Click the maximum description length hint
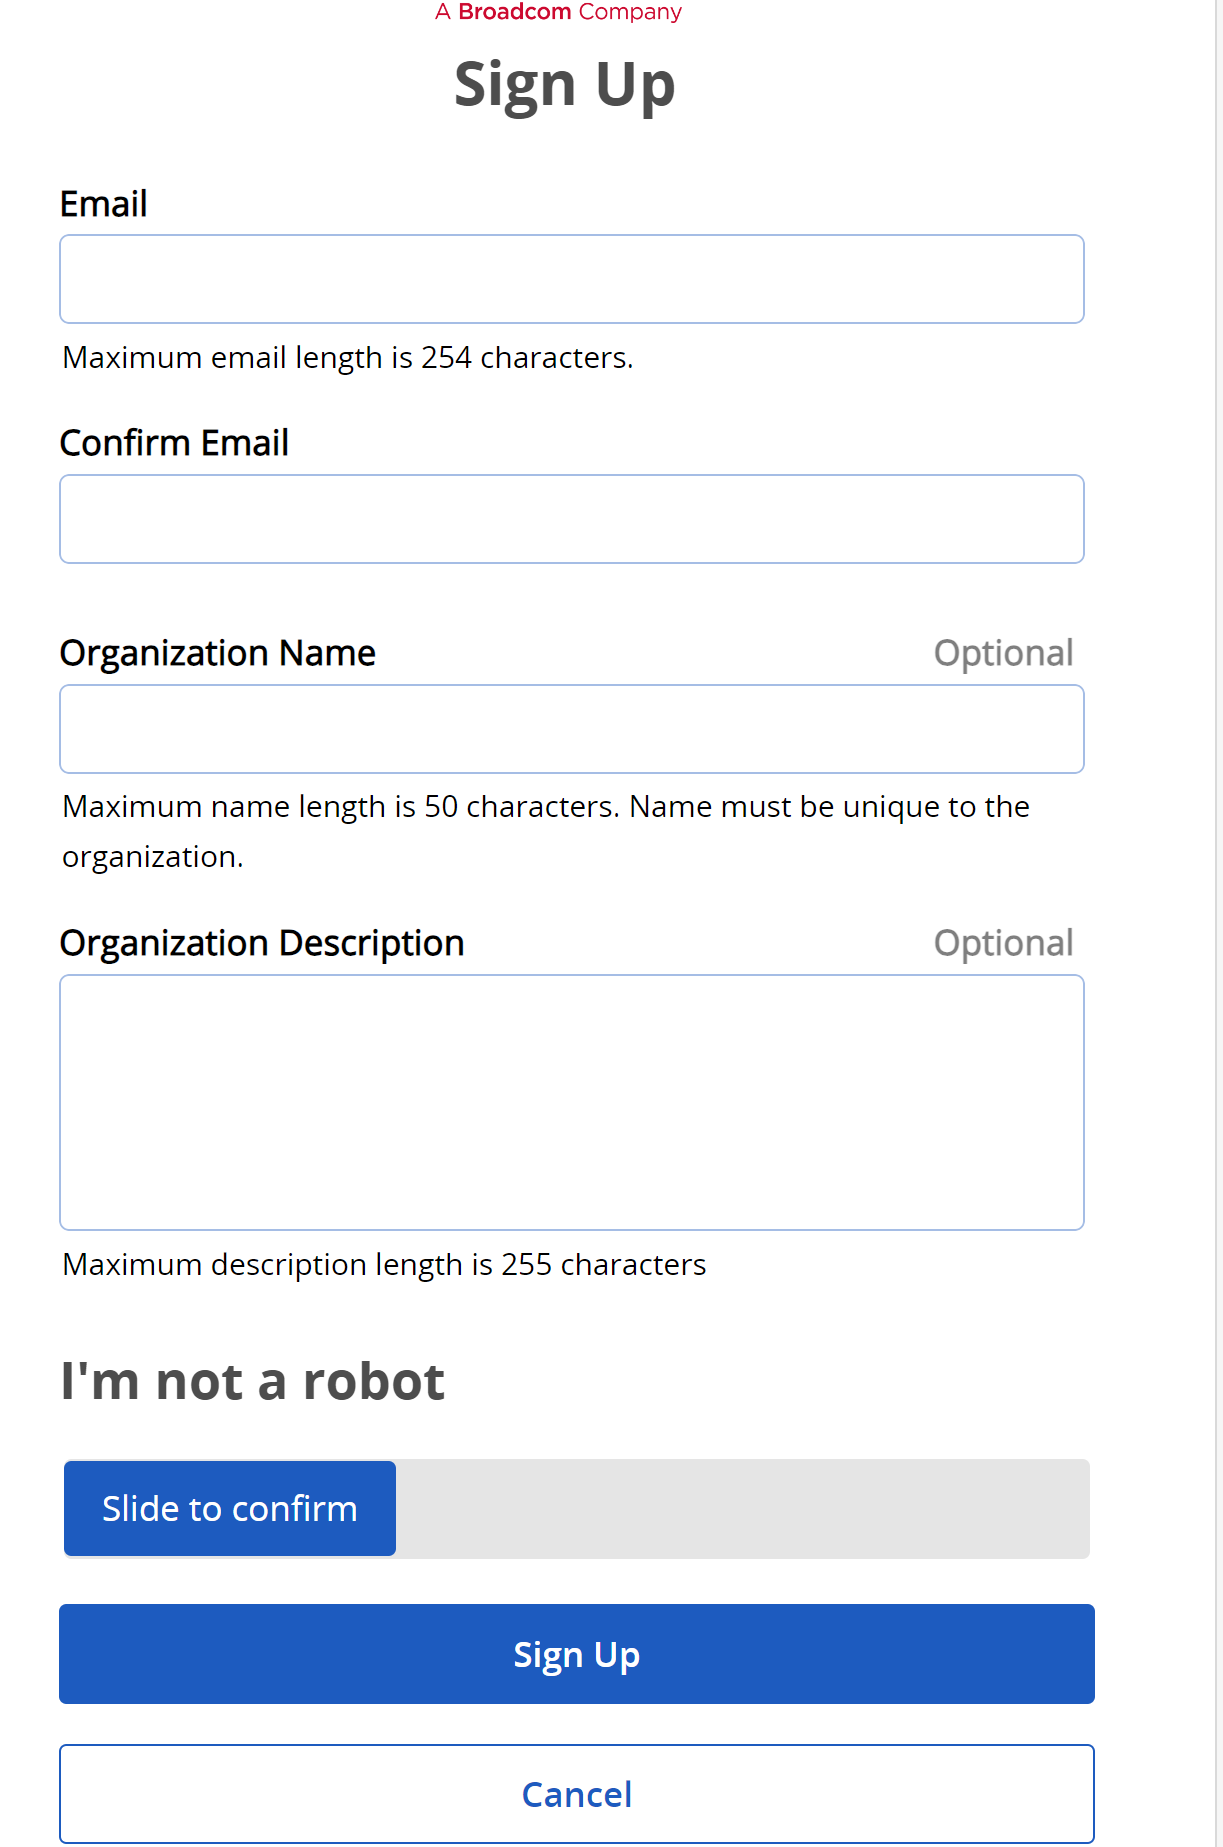Screen dimensions: 1223x1847 click(x=384, y=1265)
